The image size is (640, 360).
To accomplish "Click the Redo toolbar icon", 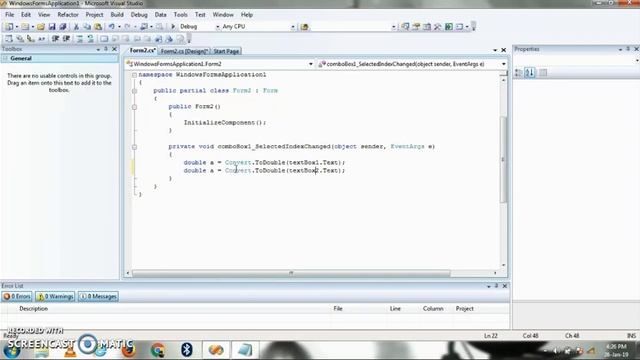I will click(127, 27).
